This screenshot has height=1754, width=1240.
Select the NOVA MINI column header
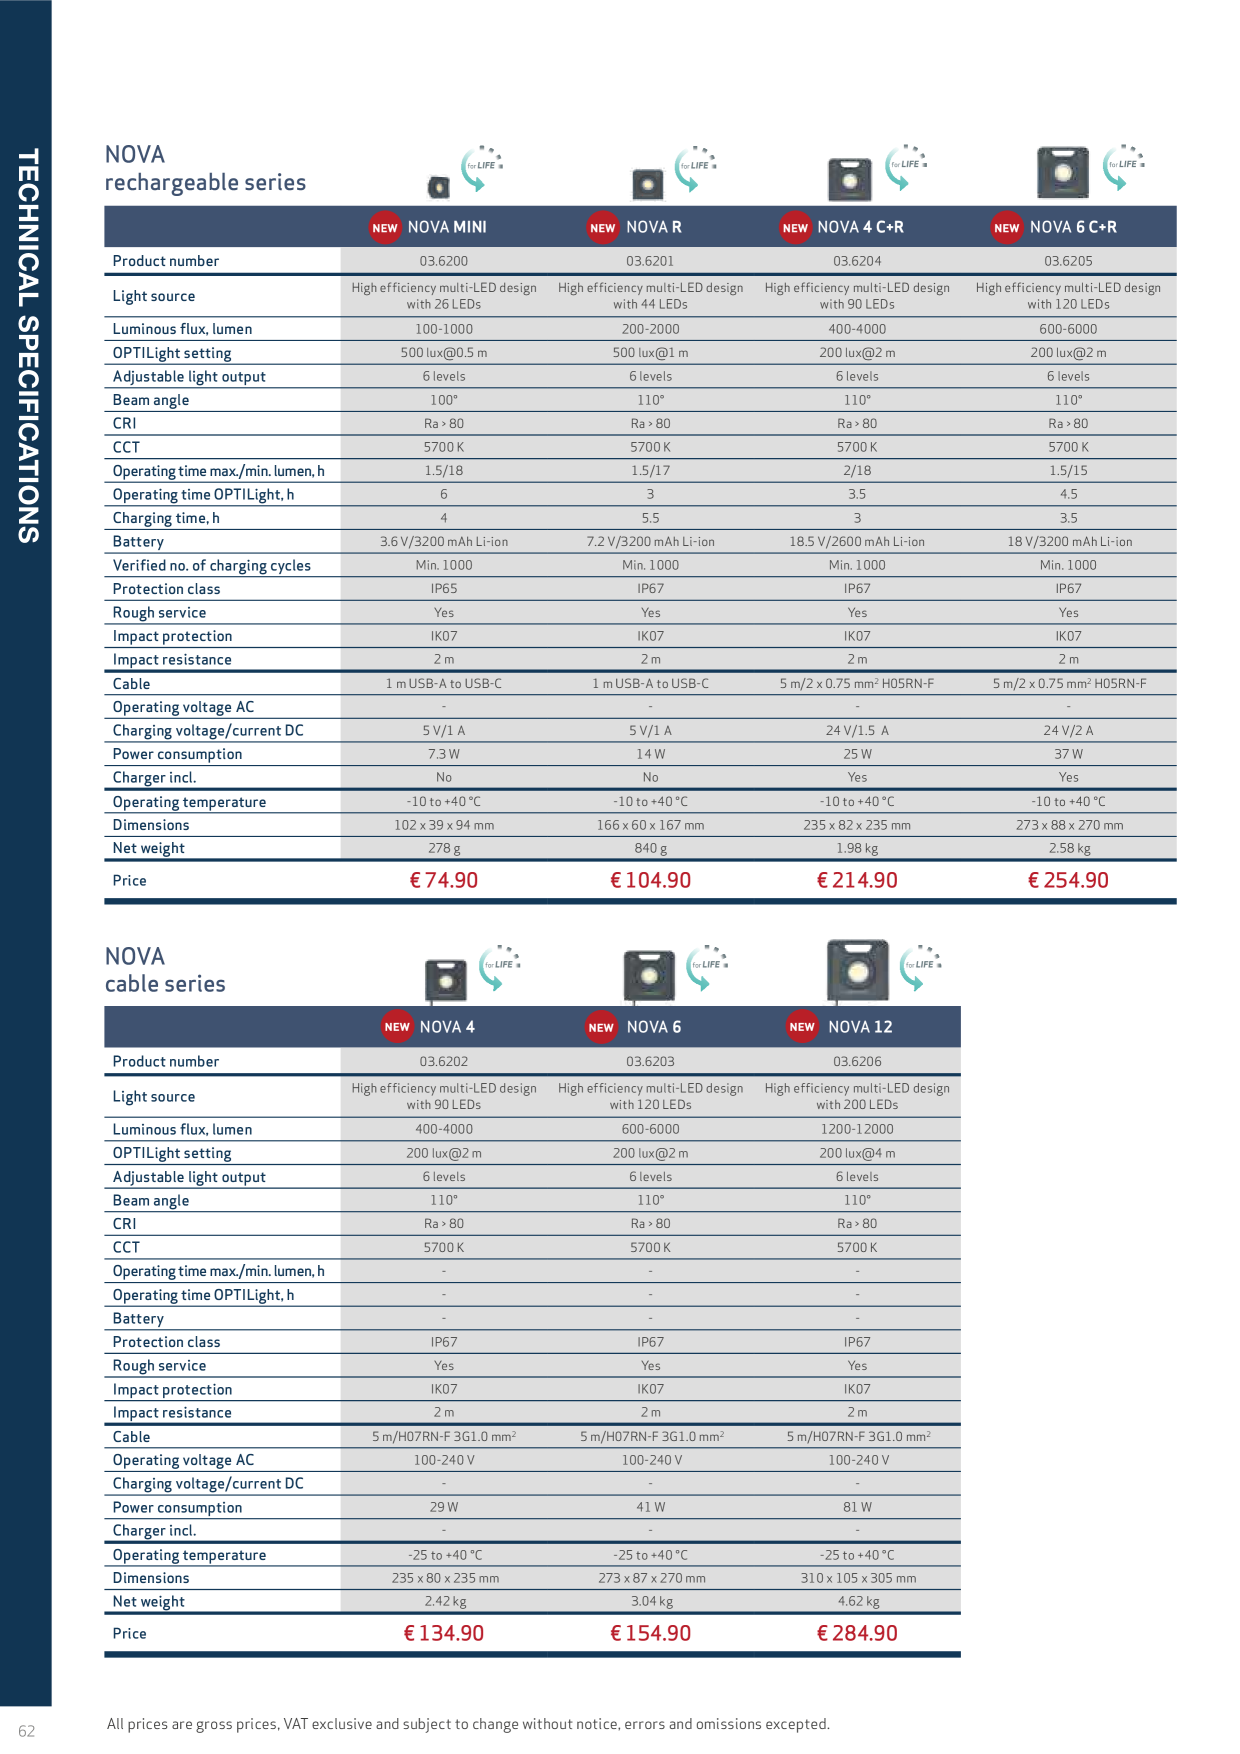click(447, 227)
